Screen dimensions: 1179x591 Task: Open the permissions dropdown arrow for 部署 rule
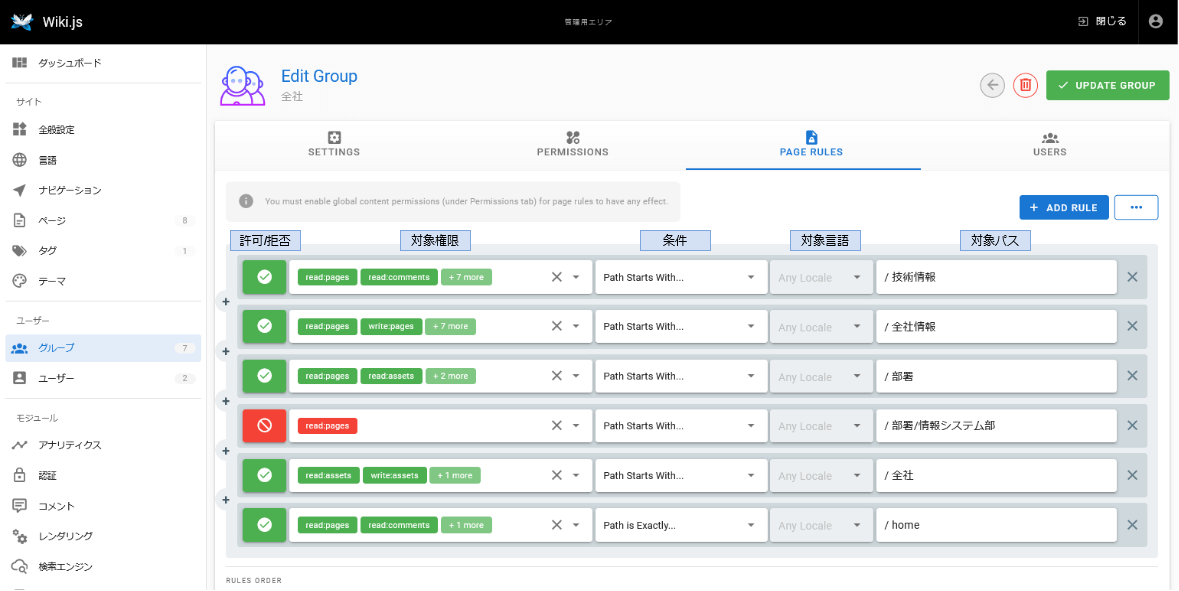(576, 376)
